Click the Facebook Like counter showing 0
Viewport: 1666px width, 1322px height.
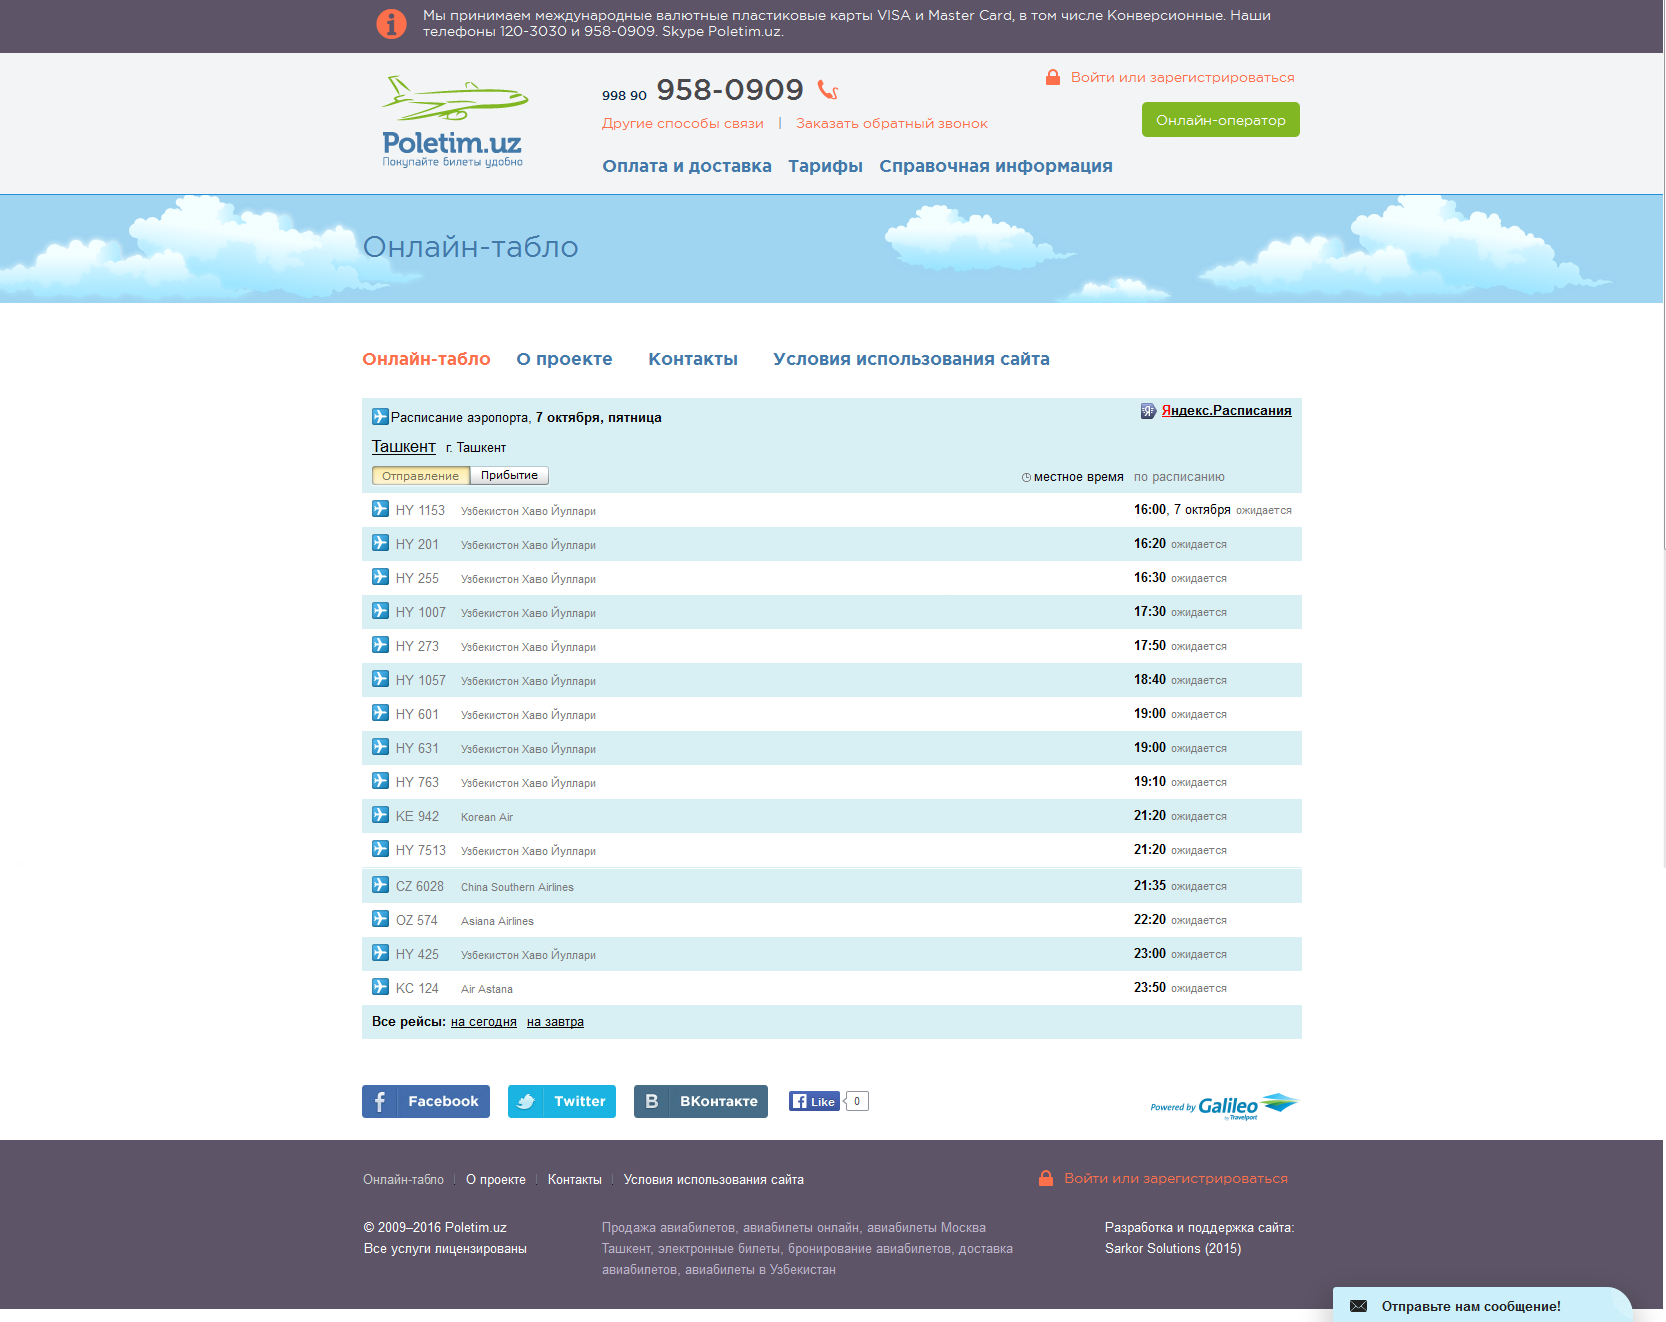click(857, 1101)
